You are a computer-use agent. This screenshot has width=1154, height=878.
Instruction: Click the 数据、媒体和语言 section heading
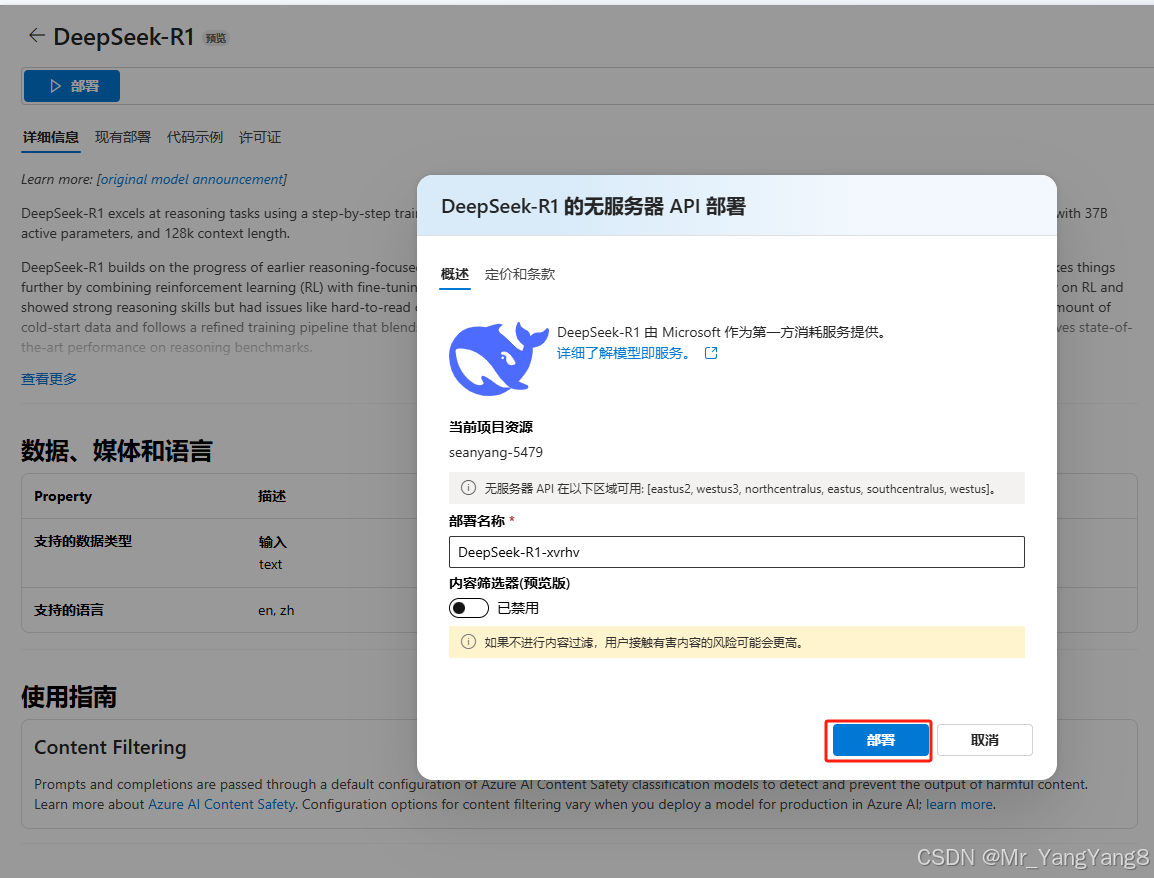[x=116, y=450]
